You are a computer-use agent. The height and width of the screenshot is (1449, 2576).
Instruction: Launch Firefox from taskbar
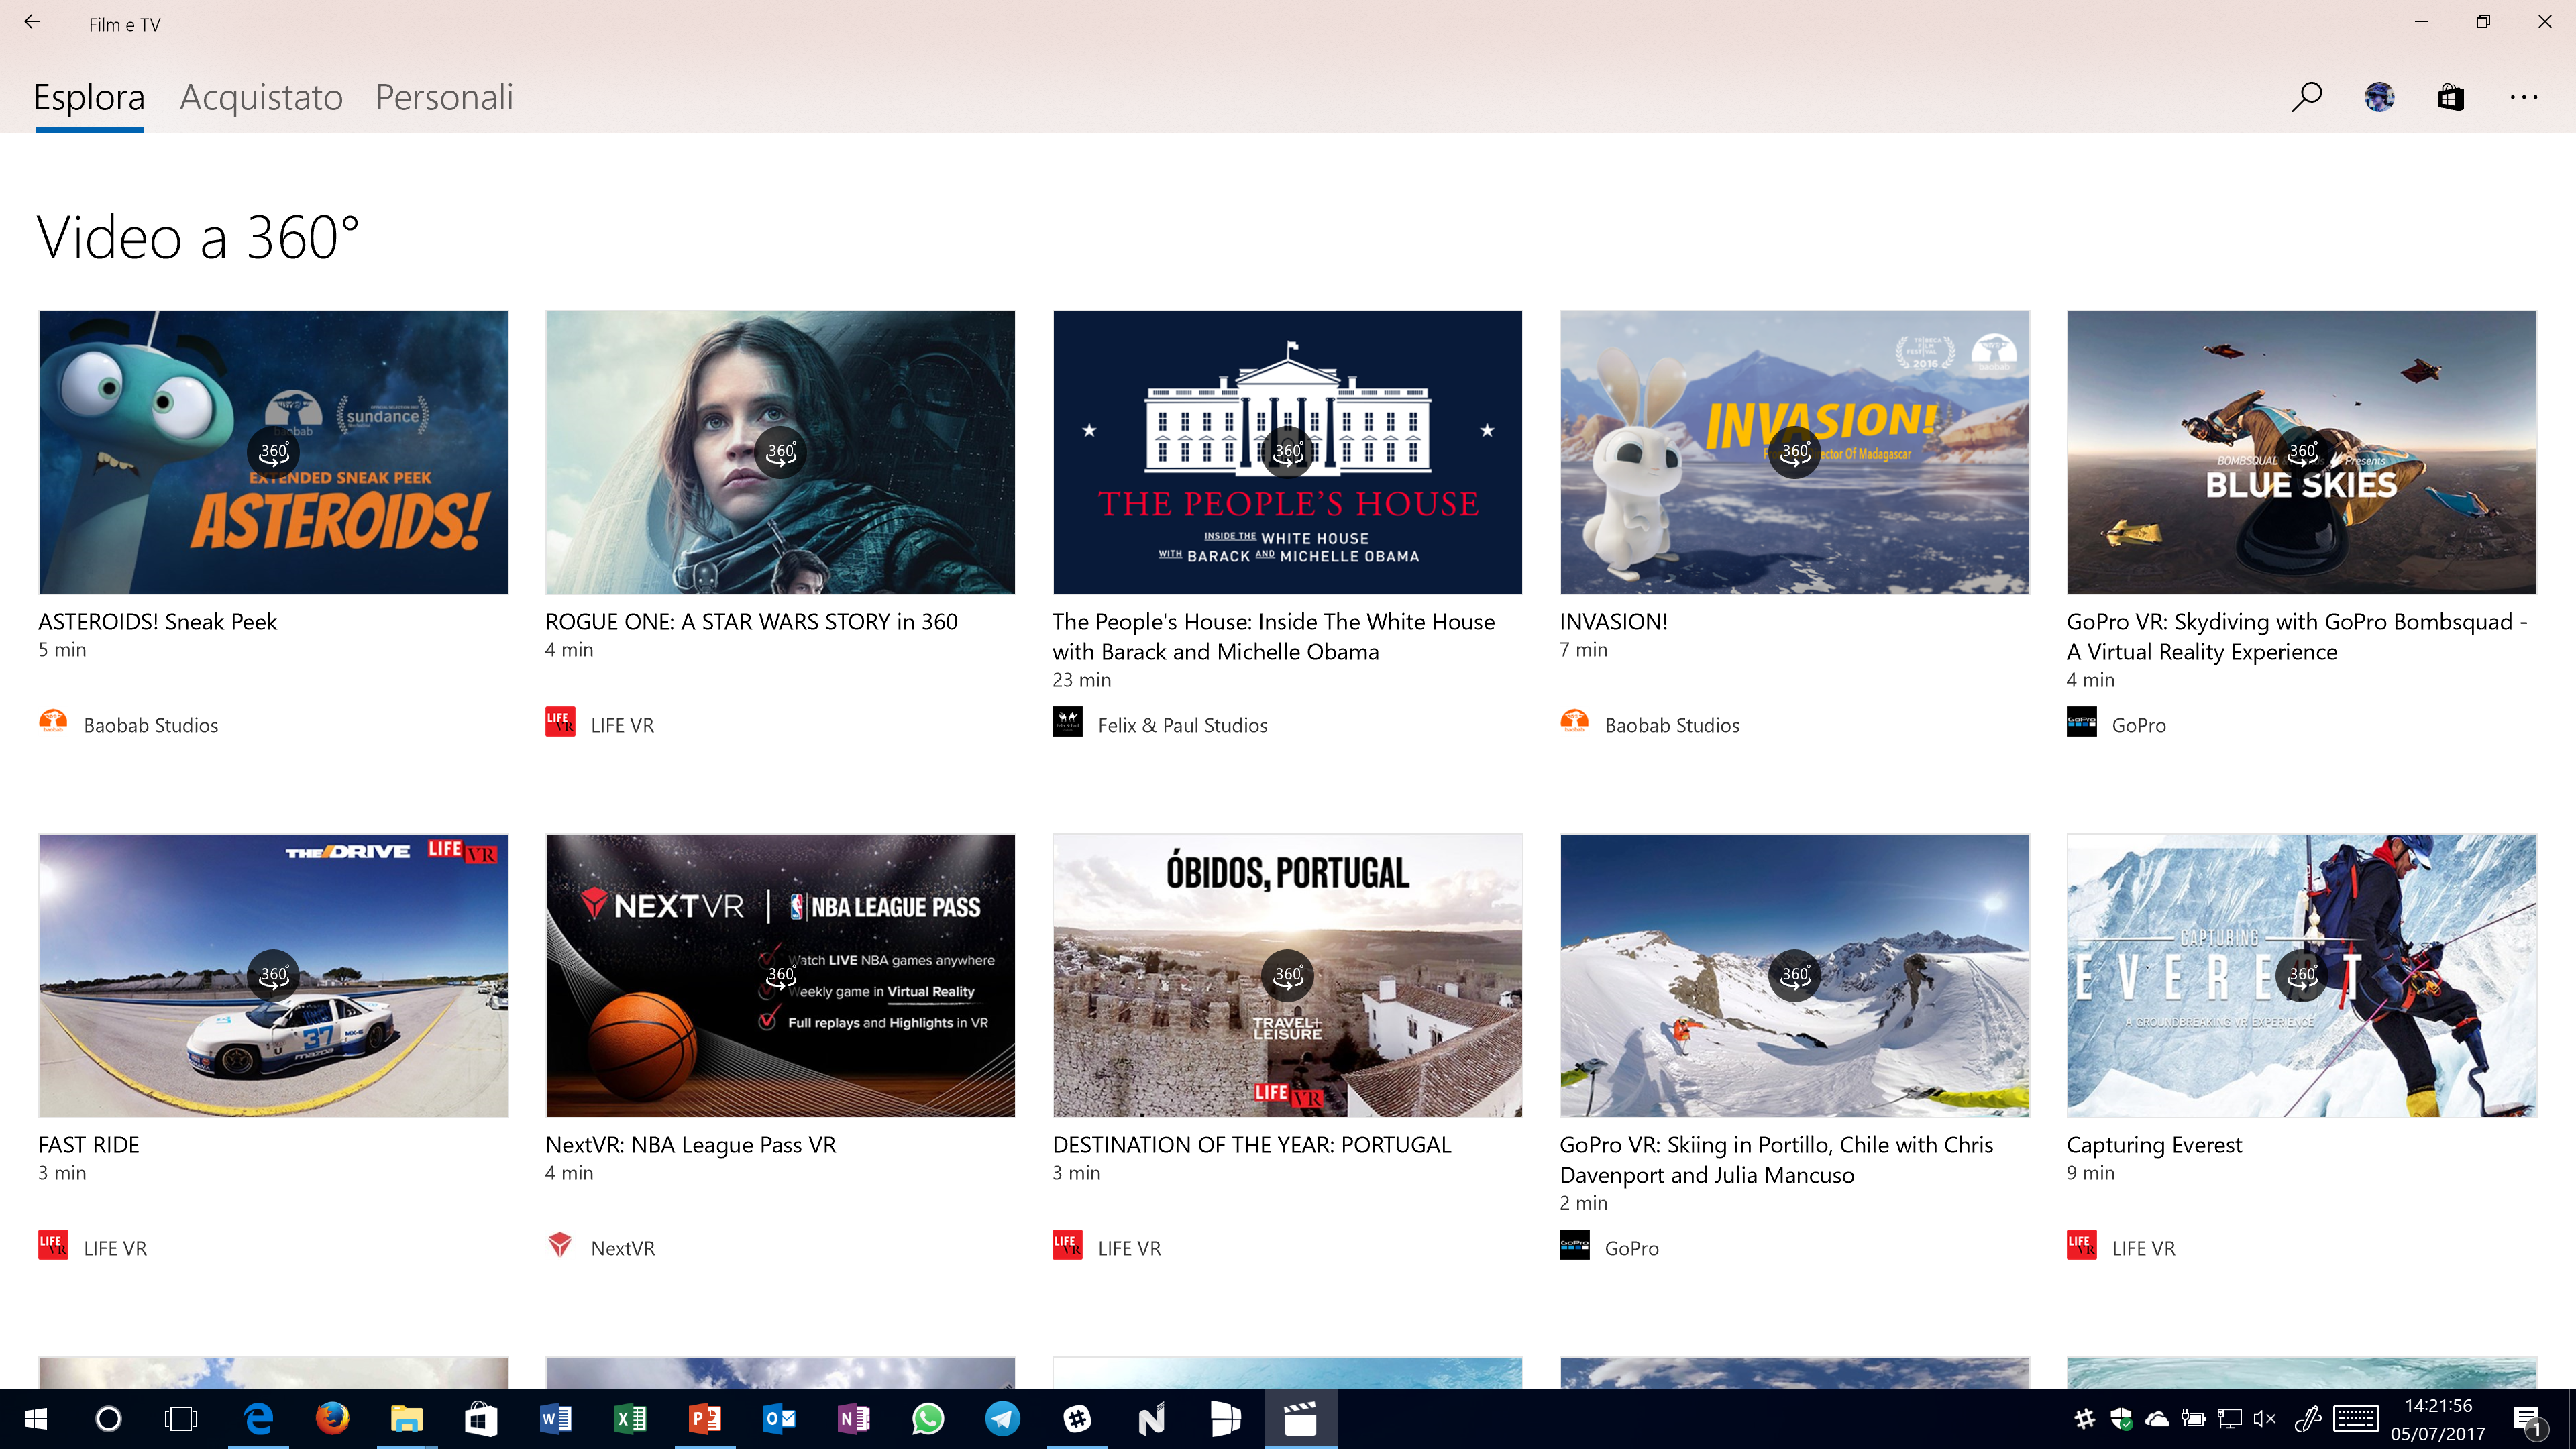[x=332, y=1418]
